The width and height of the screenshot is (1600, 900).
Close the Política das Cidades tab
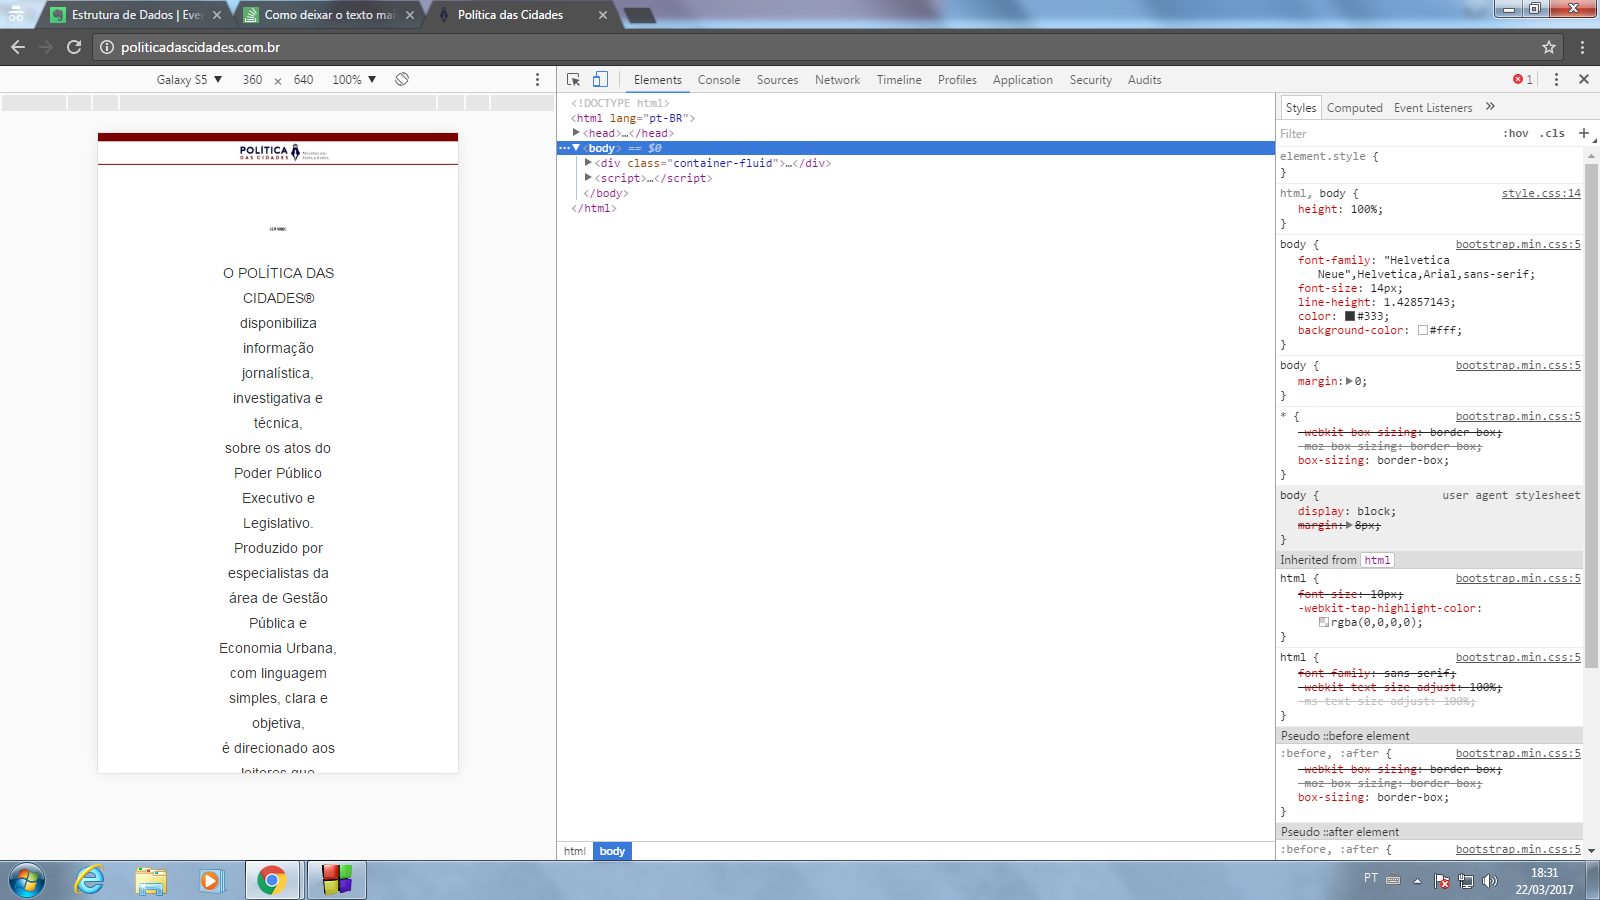(x=603, y=15)
